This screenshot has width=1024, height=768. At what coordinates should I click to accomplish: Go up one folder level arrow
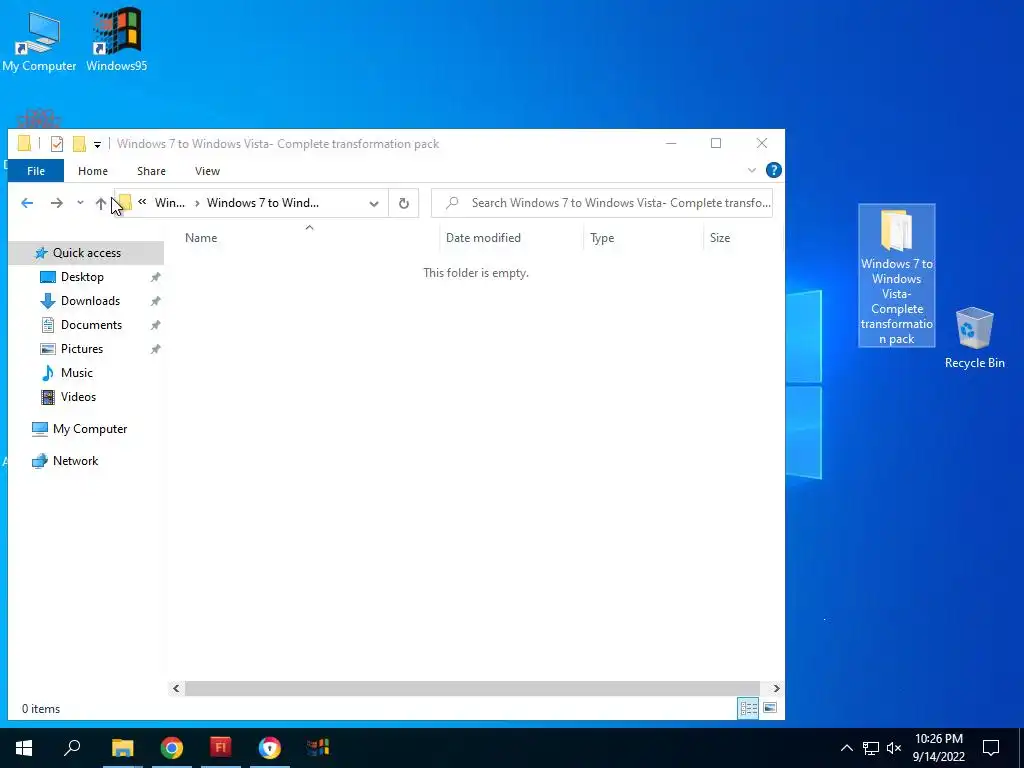pos(101,203)
